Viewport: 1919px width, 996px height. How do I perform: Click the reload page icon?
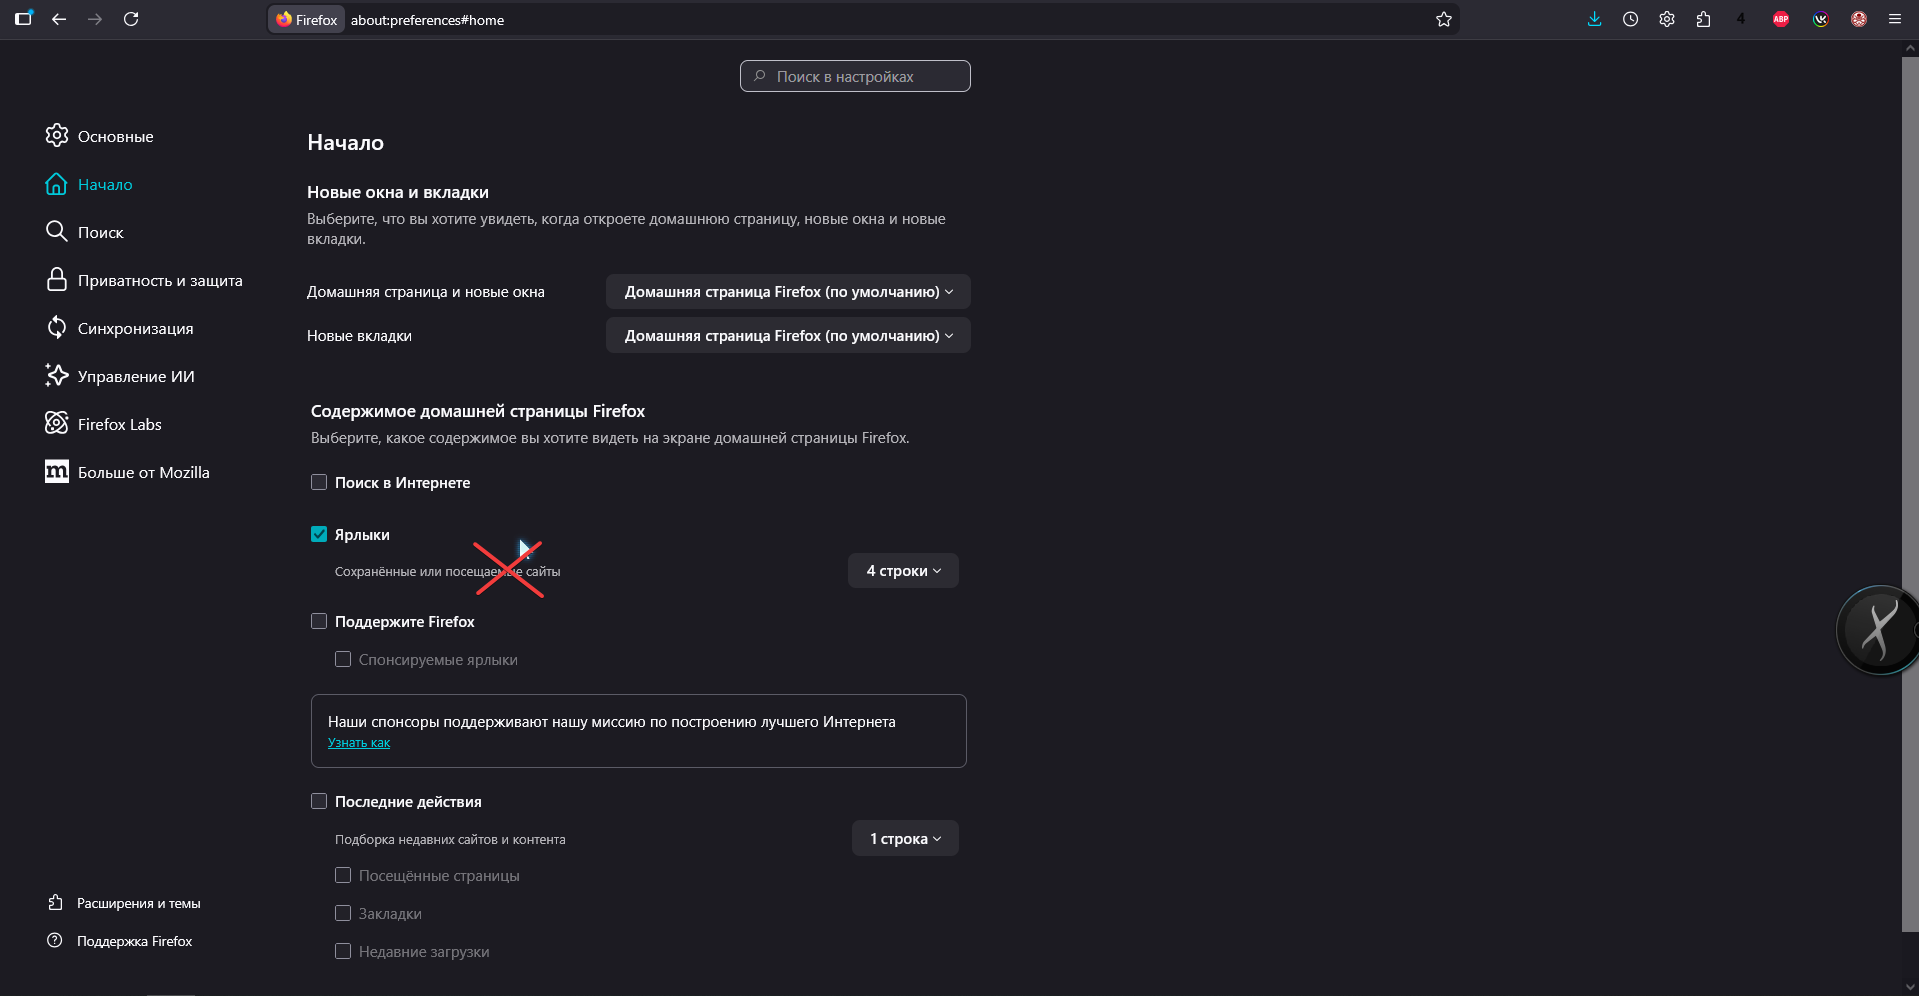(x=131, y=19)
